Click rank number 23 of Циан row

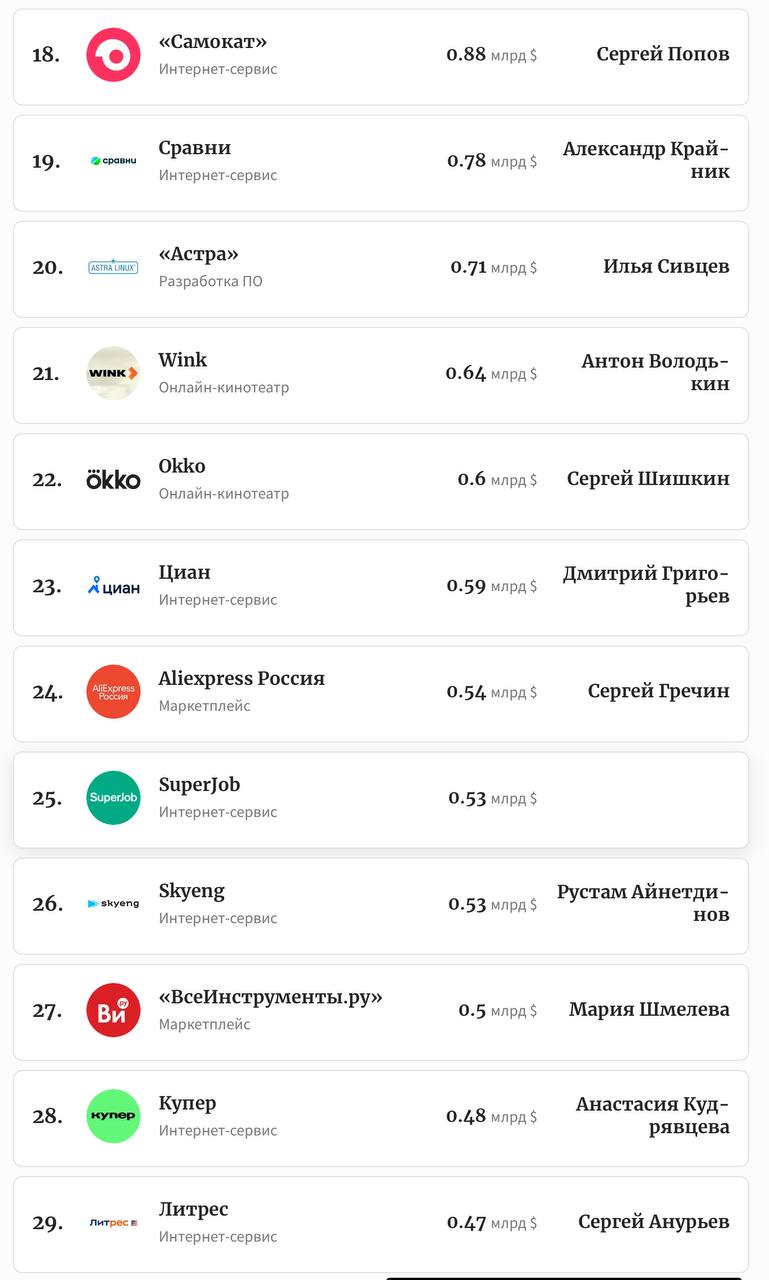(46, 586)
